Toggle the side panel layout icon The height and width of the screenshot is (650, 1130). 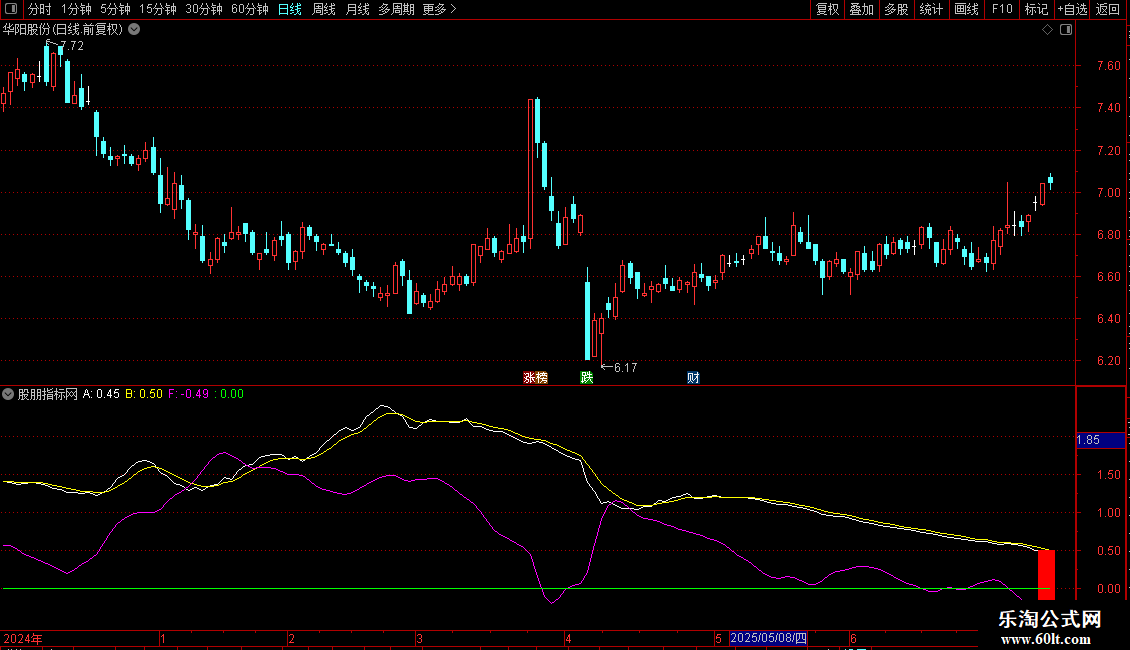(x=1065, y=30)
